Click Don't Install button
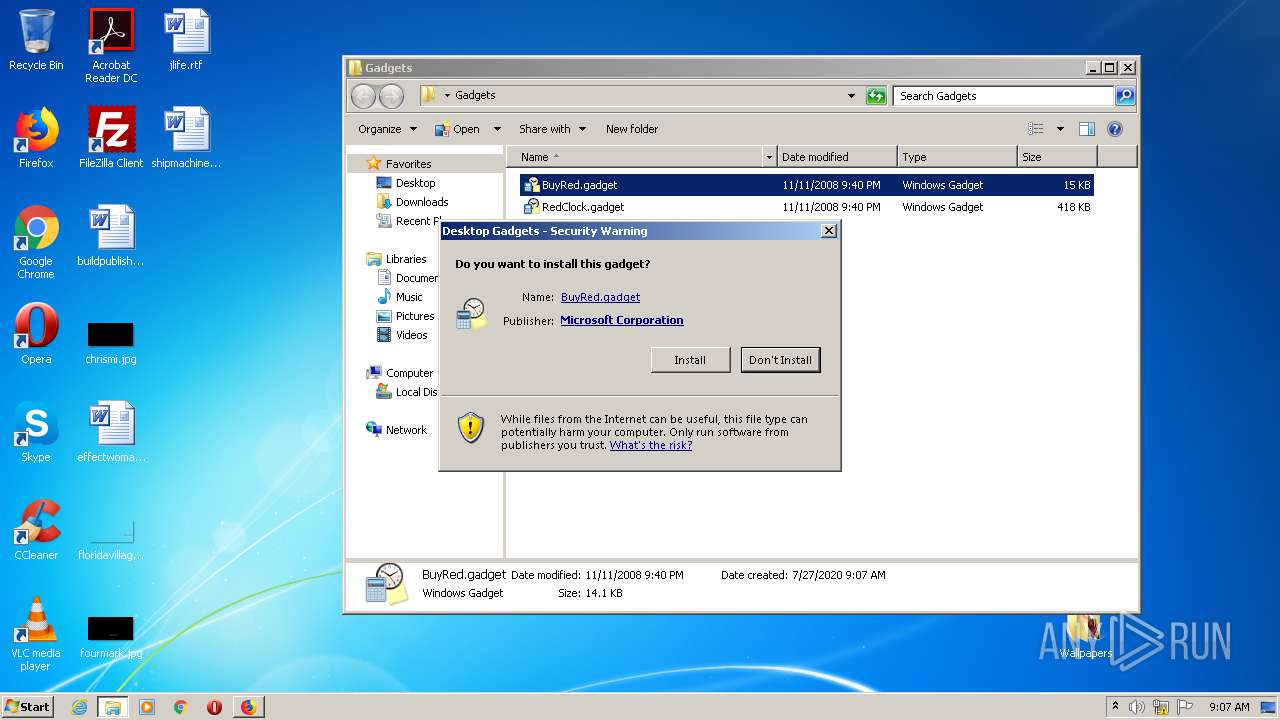 pos(781,360)
